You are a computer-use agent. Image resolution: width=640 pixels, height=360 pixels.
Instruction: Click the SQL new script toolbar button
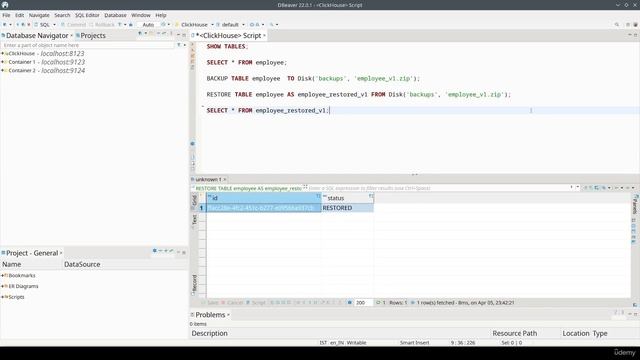[42, 24]
